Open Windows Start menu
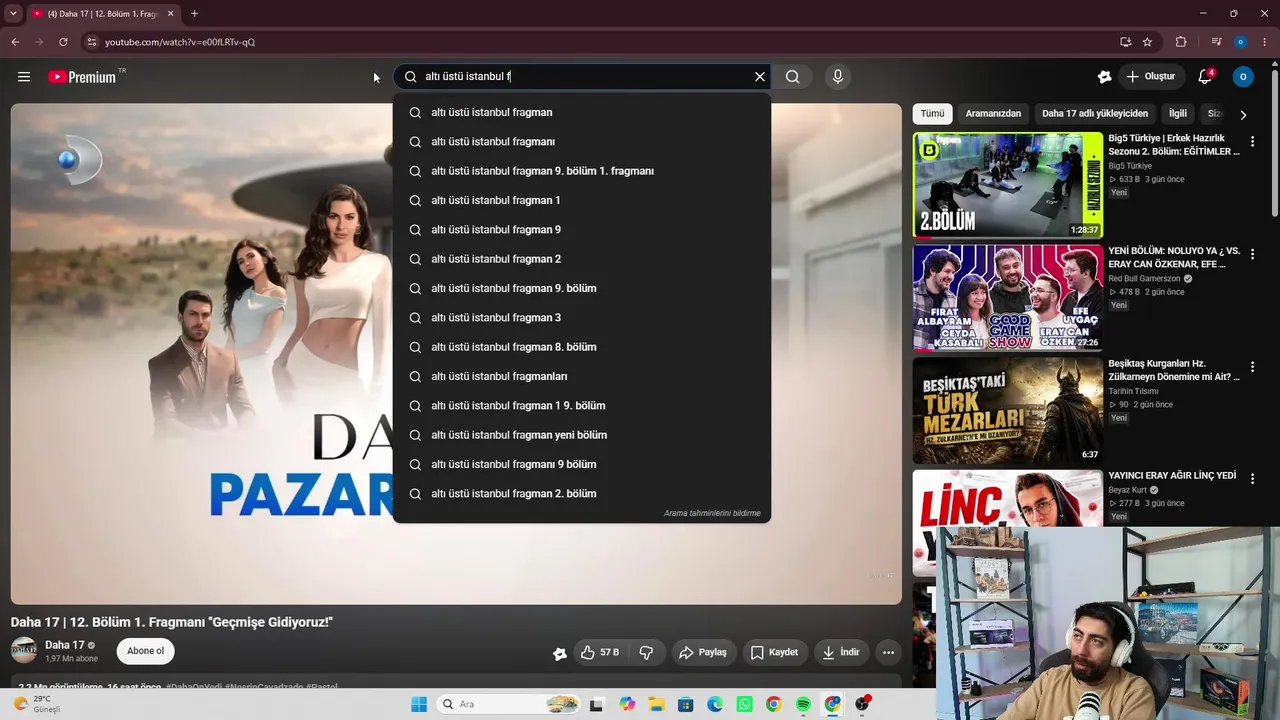The height and width of the screenshot is (720, 1280). click(419, 704)
